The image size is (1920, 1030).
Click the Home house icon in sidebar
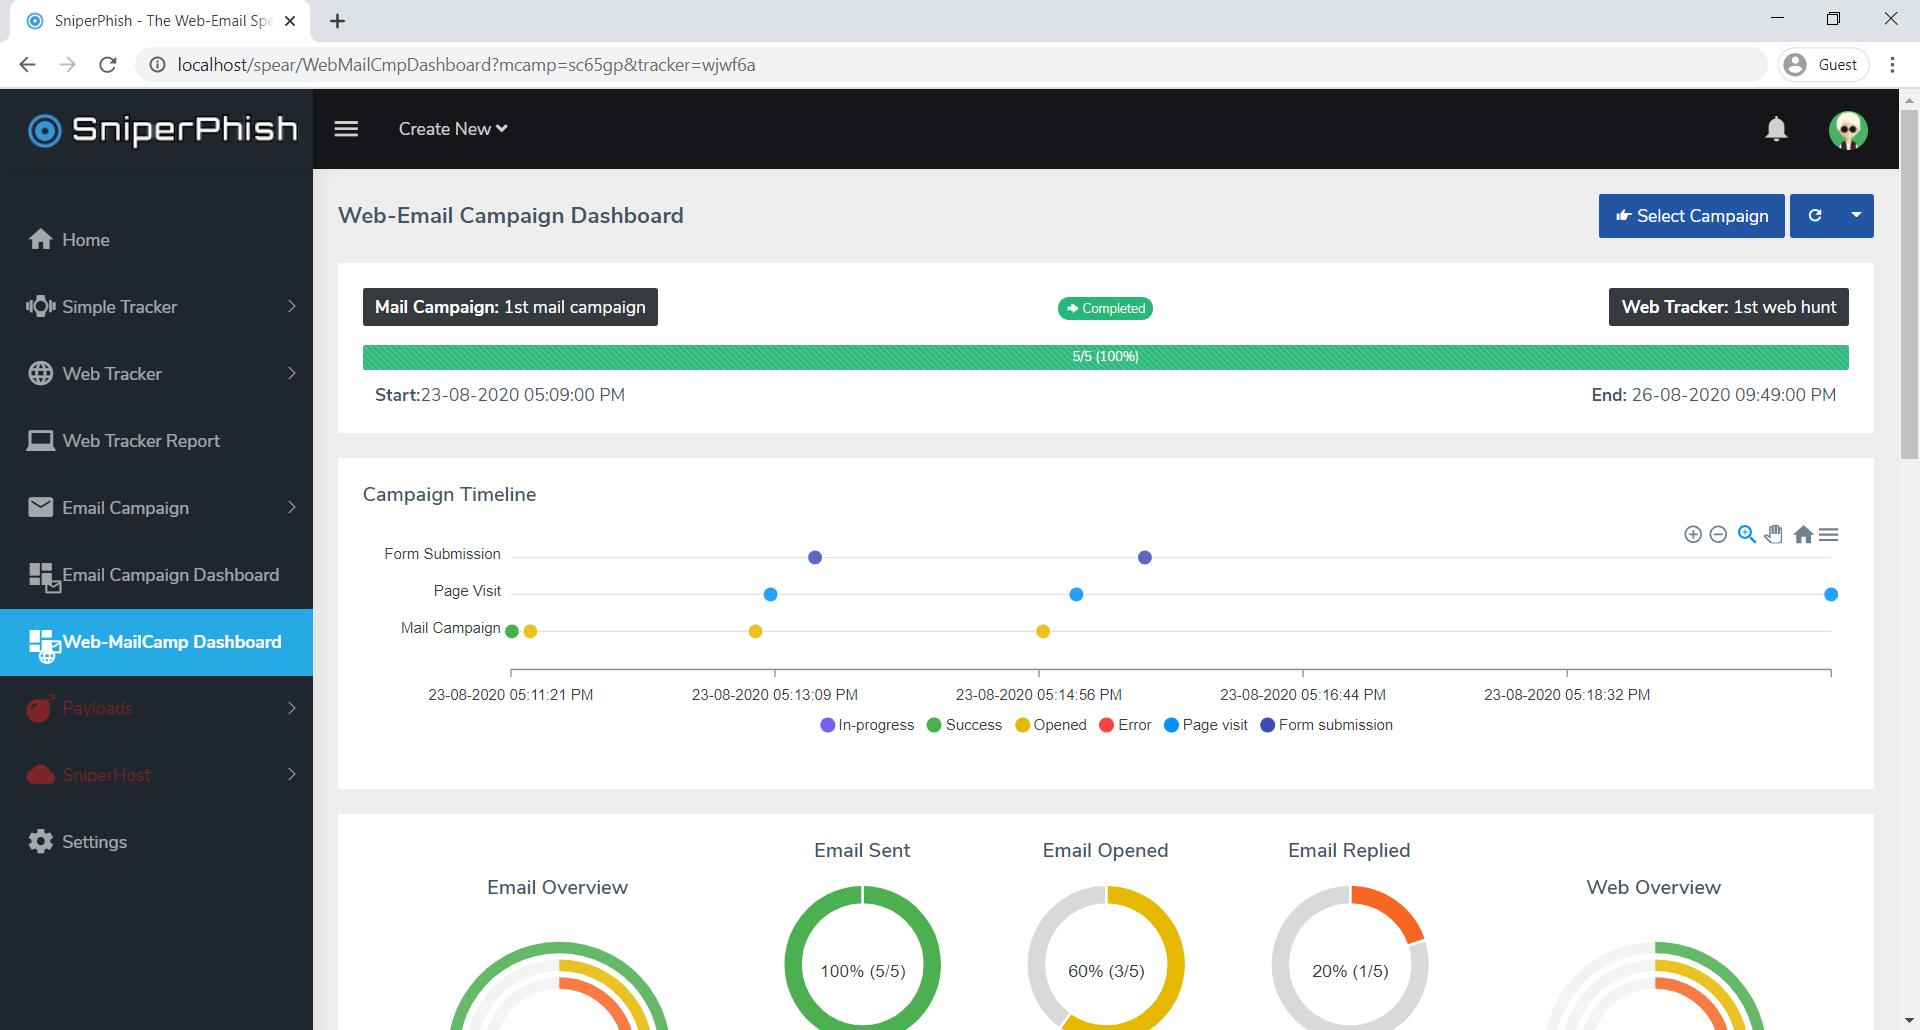[x=41, y=239]
